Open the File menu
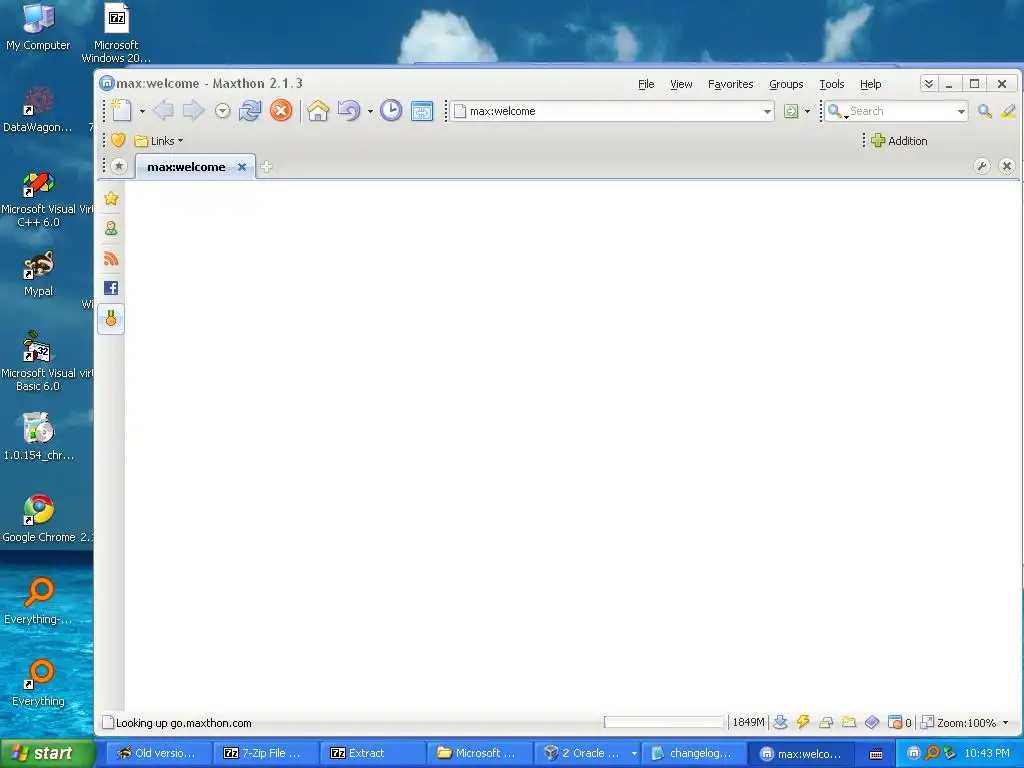Screen dimensions: 1024x768 tap(646, 84)
